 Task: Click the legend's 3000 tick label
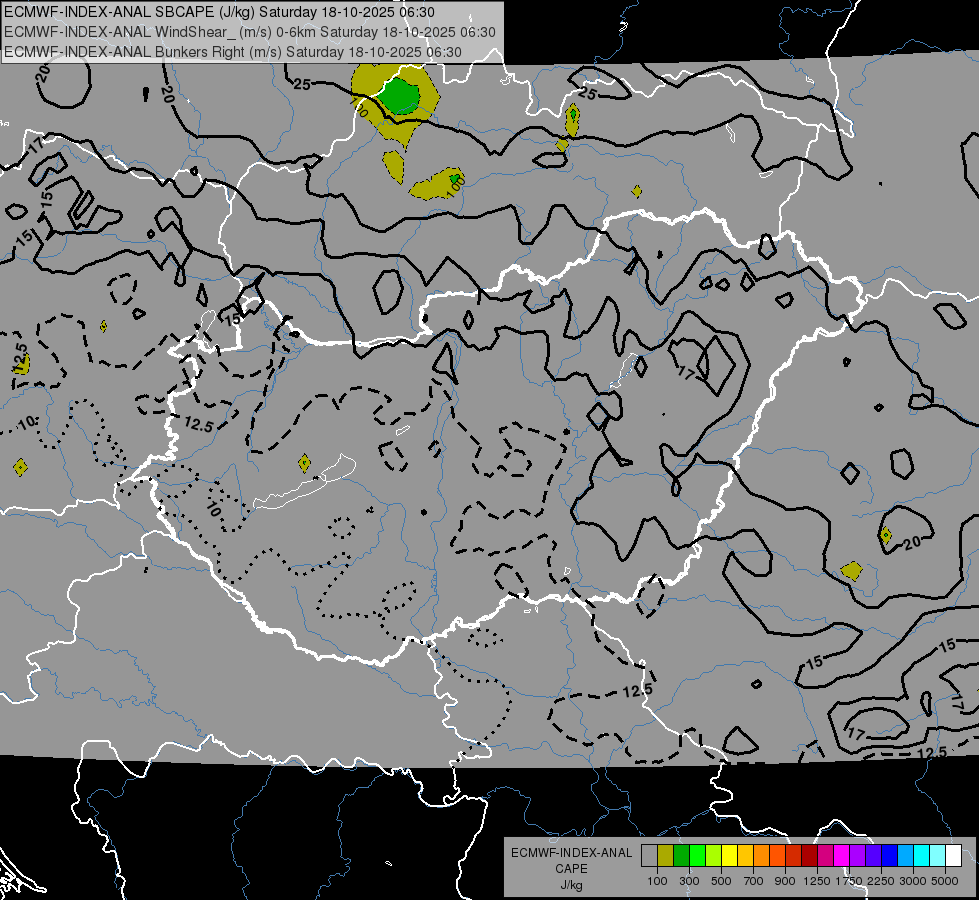pyautogui.click(x=913, y=881)
